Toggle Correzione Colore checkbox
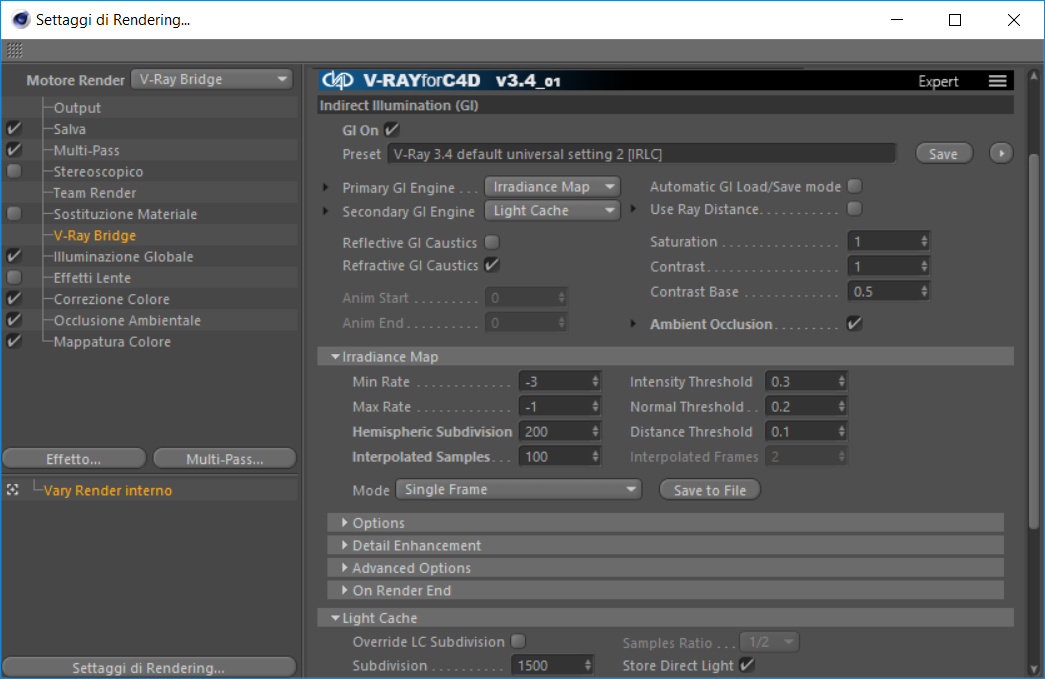The image size is (1045, 679). pyautogui.click(x=14, y=299)
